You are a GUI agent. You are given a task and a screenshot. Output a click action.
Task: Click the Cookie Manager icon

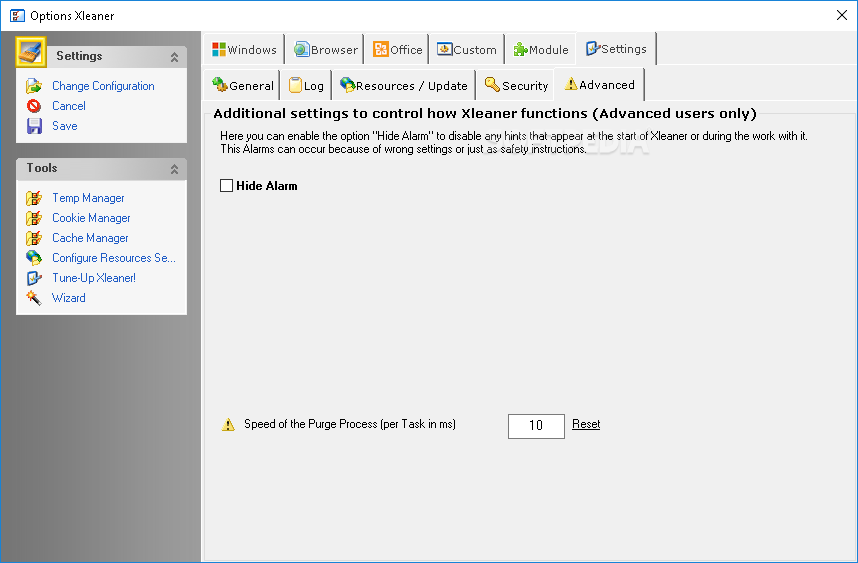click(x=34, y=218)
